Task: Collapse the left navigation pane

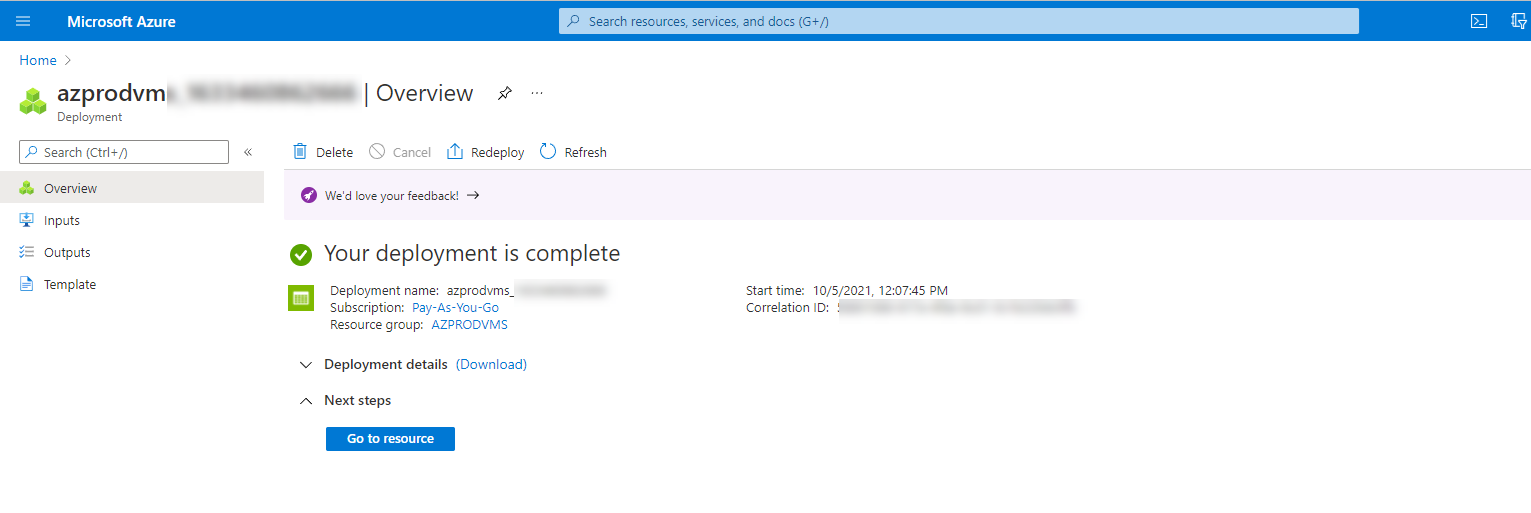Action: [248, 152]
